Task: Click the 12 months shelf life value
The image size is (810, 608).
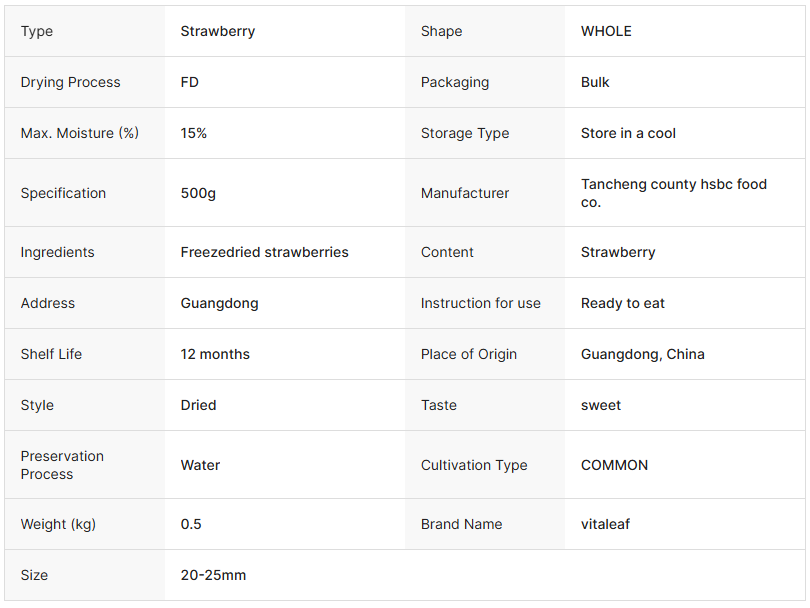Action: tap(215, 354)
